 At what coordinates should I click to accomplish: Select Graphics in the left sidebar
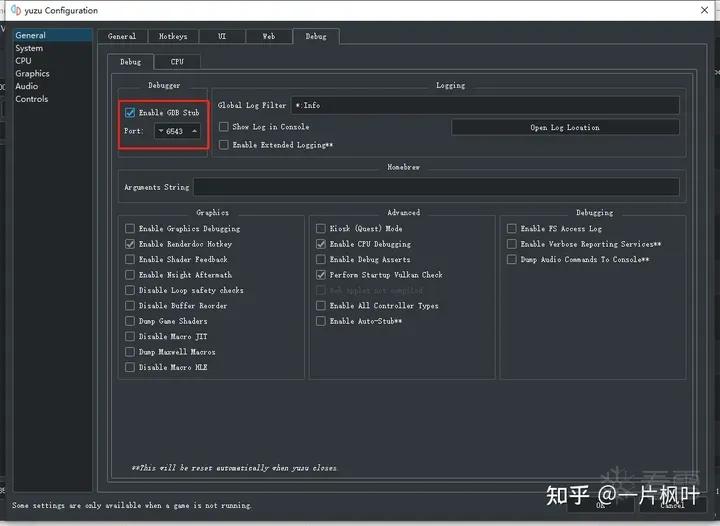[32, 73]
